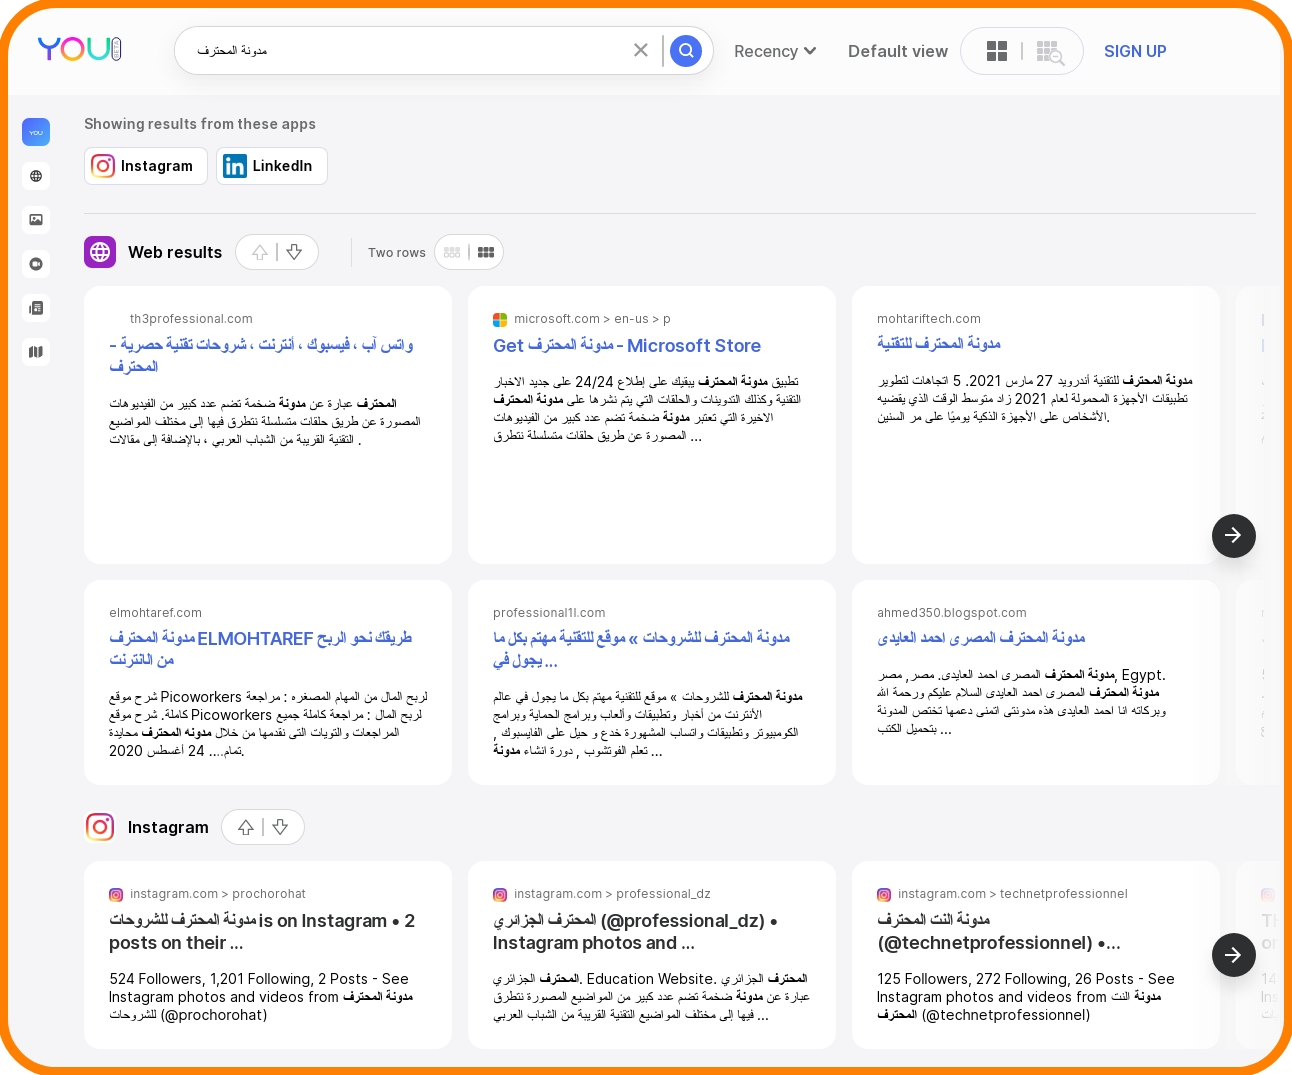1292x1075 pixels.
Task: Click the 'Two rows' label
Action: (x=397, y=253)
